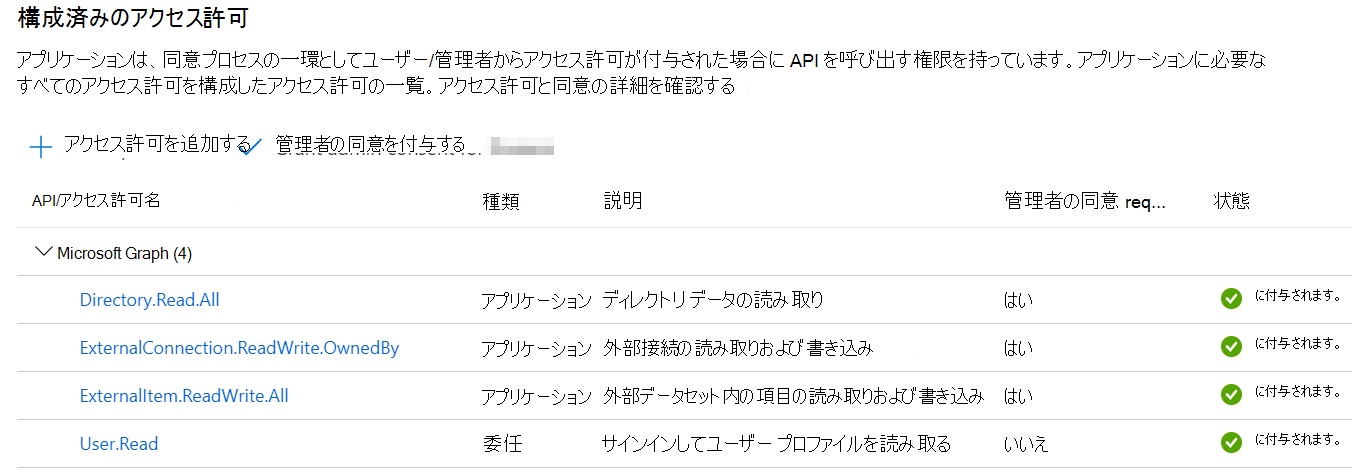Open the Directory.Read.All permission
This screenshot has height=476, width=1352.
[x=149, y=299]
